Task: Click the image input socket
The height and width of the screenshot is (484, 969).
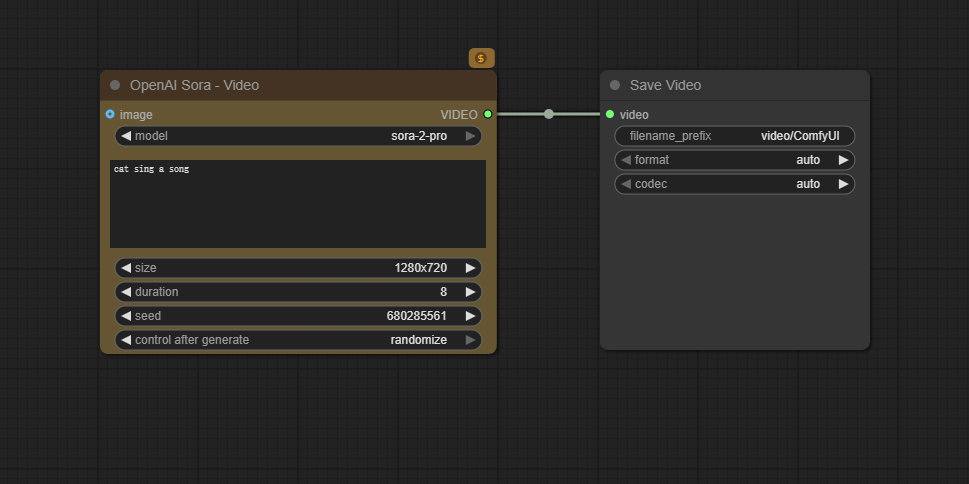Action: pos(110,115)
